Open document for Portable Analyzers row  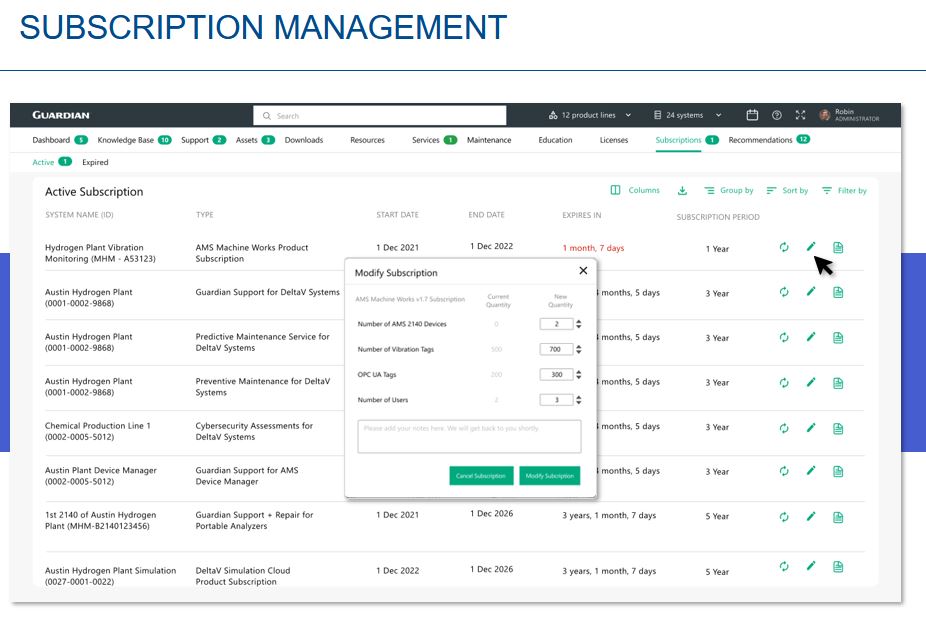point(838,517)
